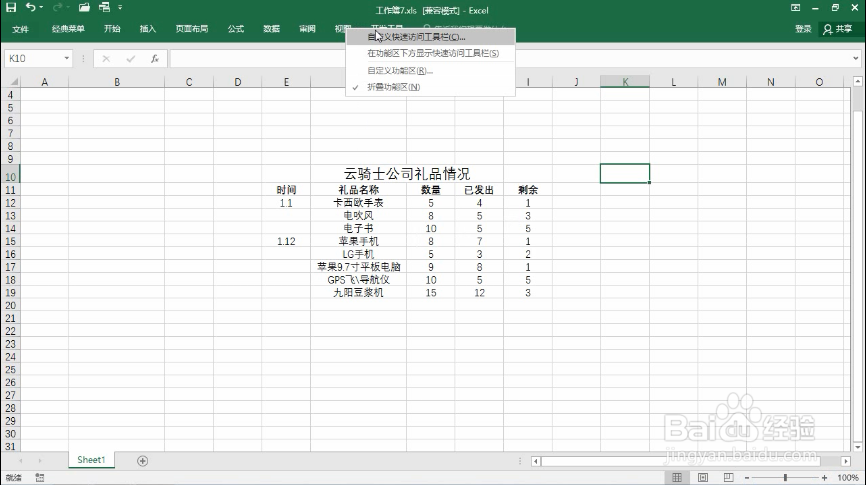Click the zoom in plus button
This screenshot has height=485, width=866.
pos(824,478)
